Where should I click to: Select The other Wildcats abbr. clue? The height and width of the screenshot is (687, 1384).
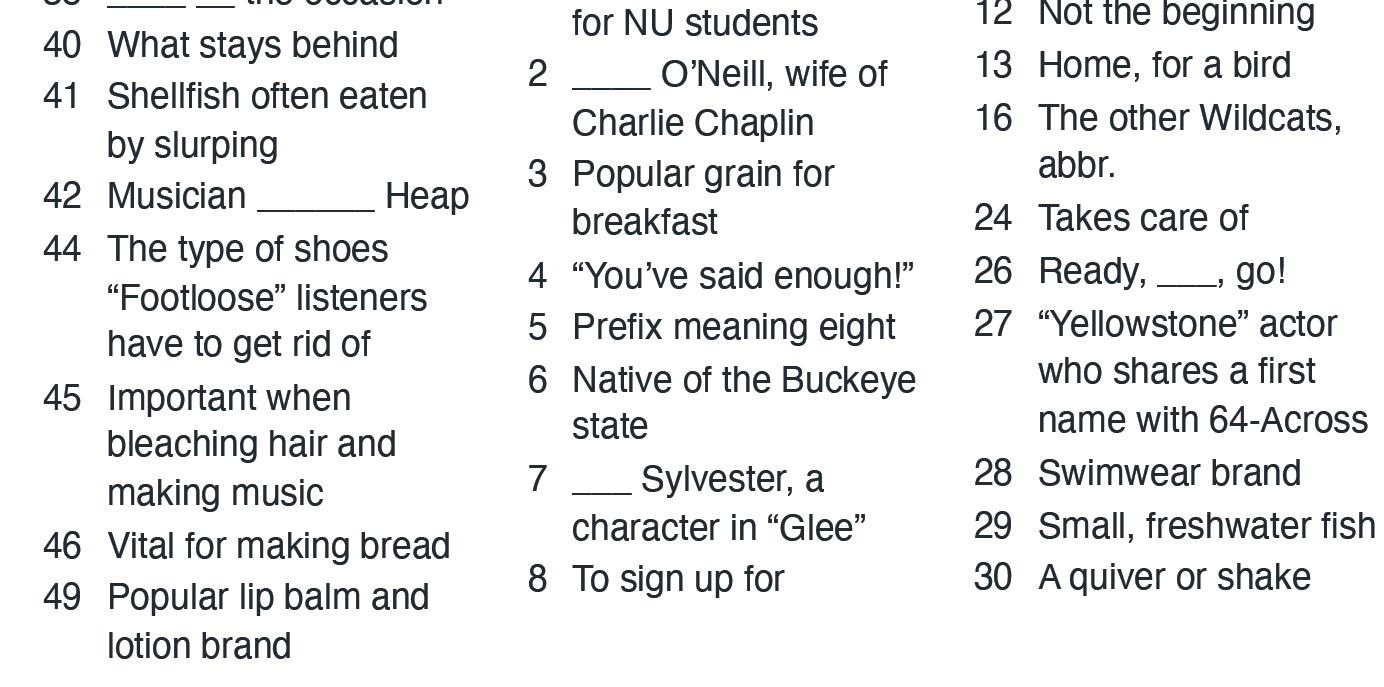click(1158, 141)
